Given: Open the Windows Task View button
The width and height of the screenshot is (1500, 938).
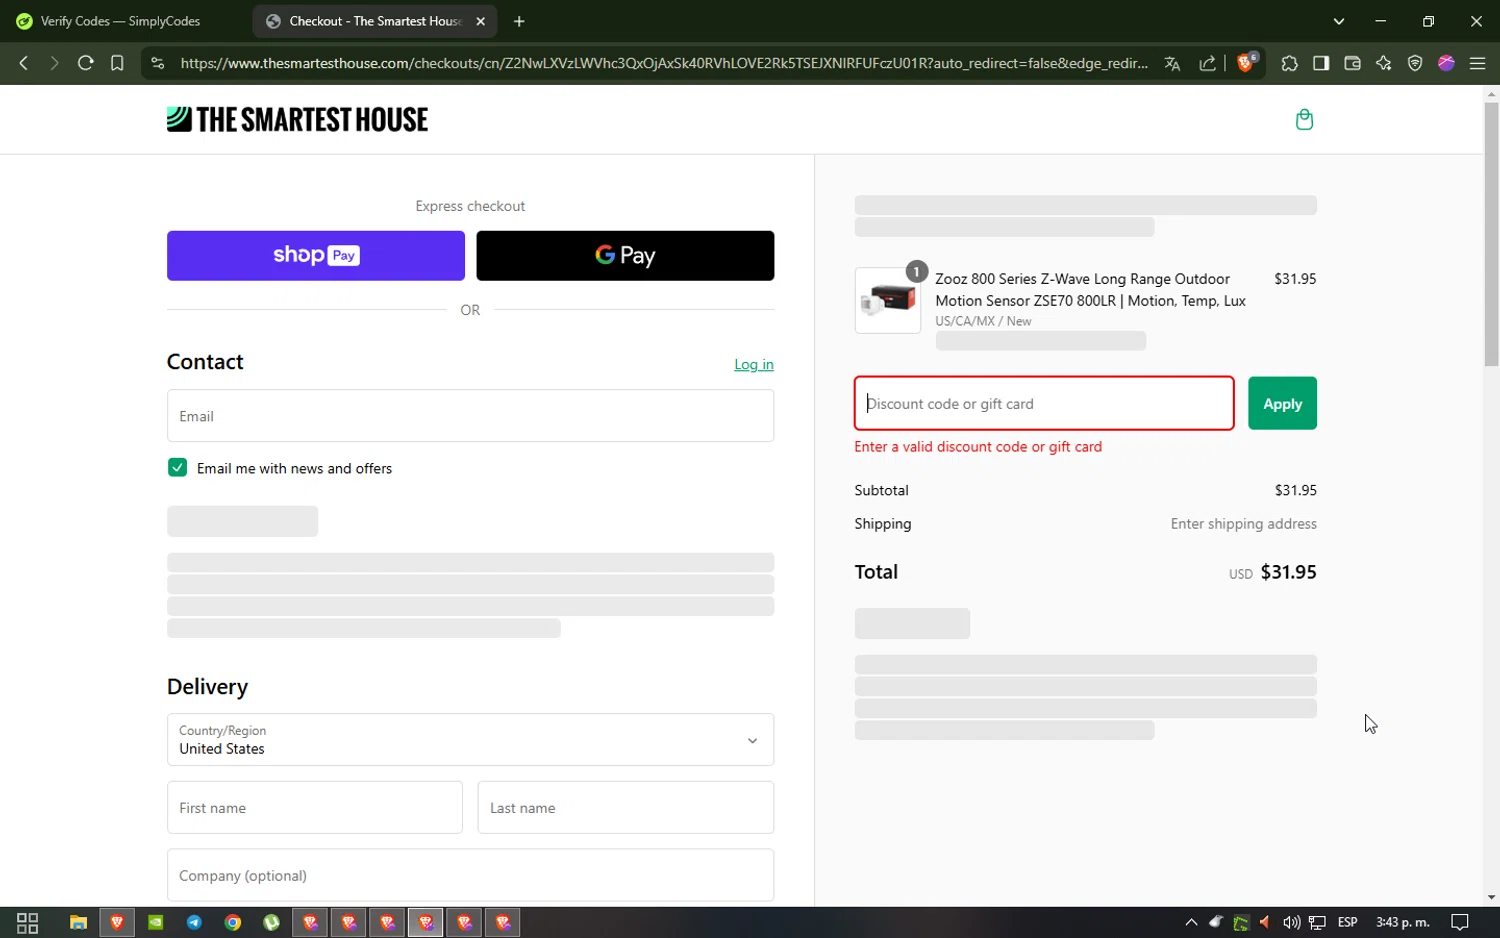Looking at the screenshot, I should click(x=28, y=923).
